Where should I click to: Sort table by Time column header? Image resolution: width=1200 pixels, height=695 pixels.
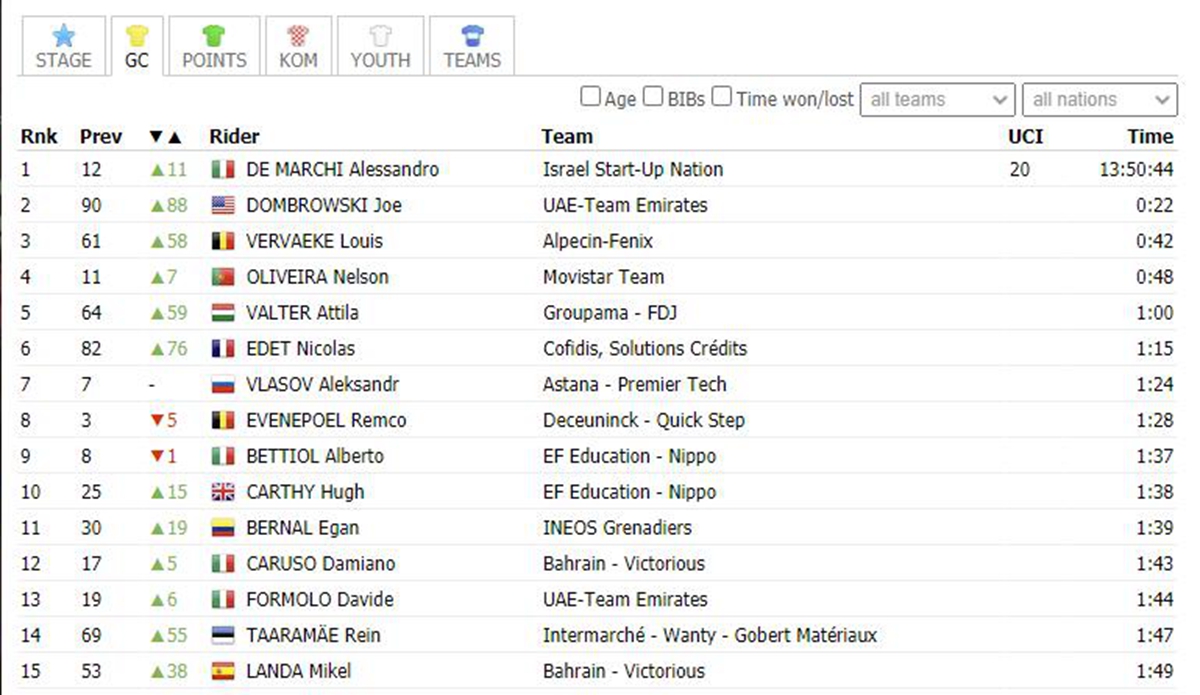click(x=1150, y=137)
